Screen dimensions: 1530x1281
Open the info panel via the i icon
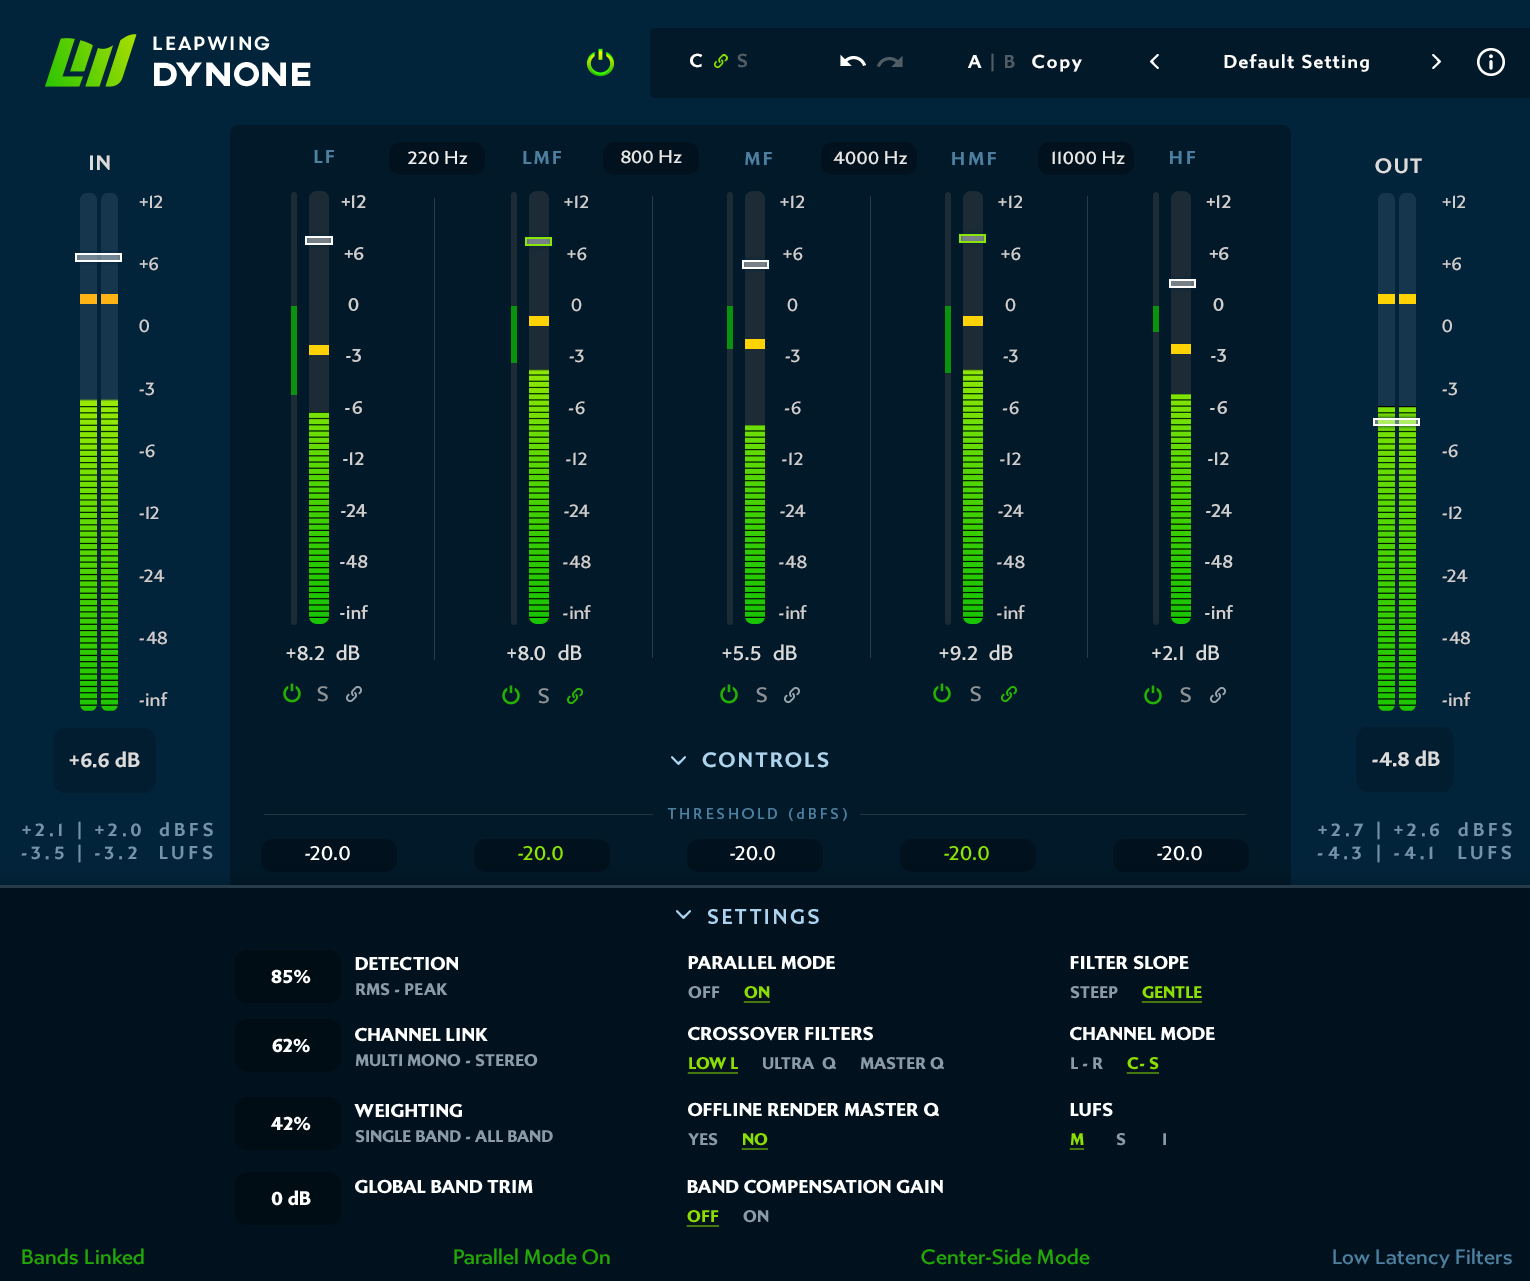coord(1490,61)
